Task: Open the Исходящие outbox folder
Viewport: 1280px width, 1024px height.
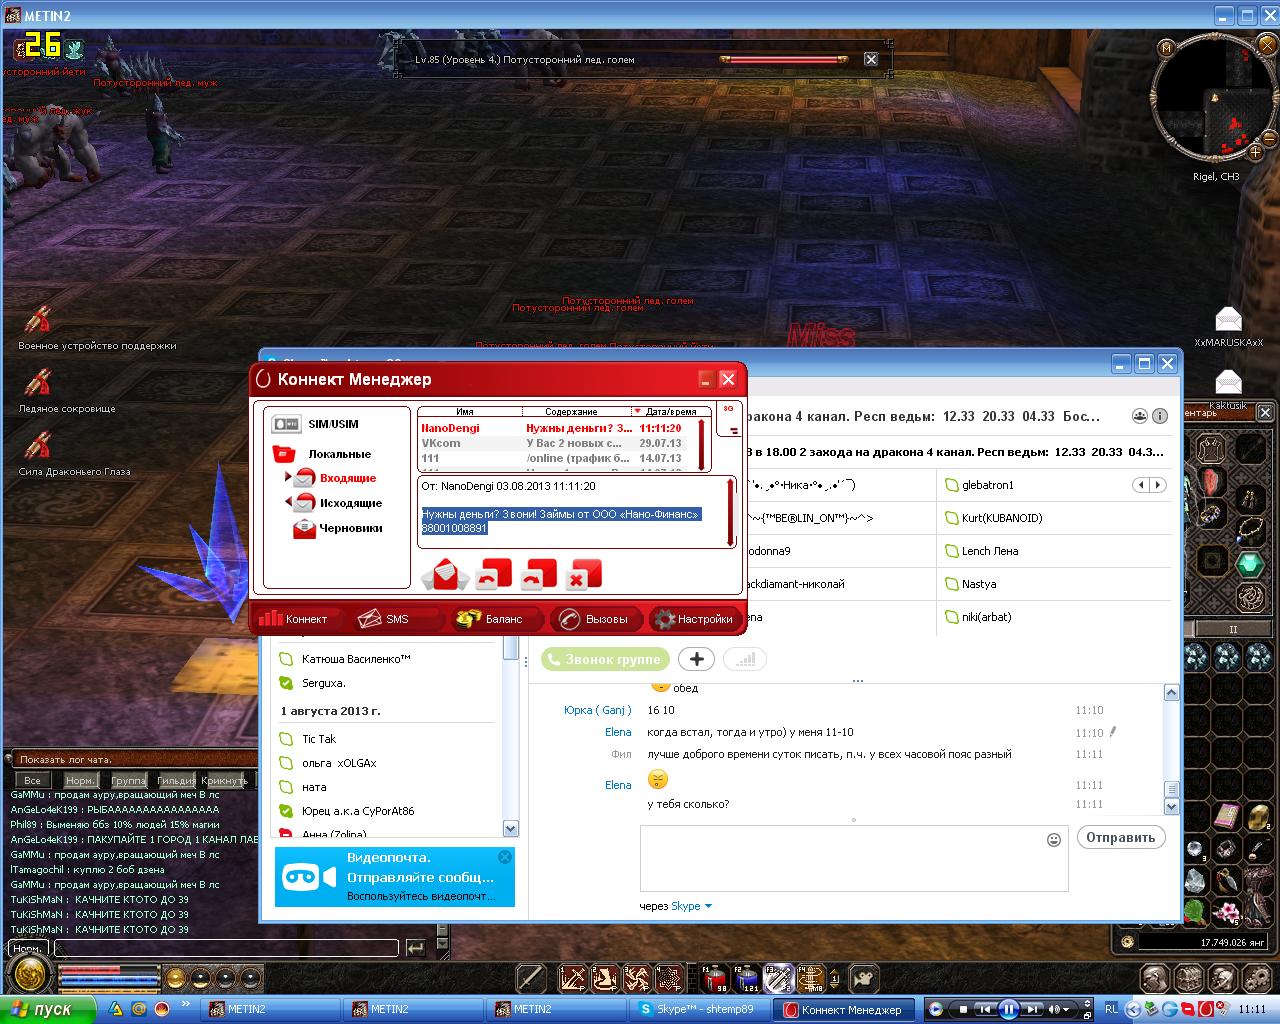Action: coord(334,503)
